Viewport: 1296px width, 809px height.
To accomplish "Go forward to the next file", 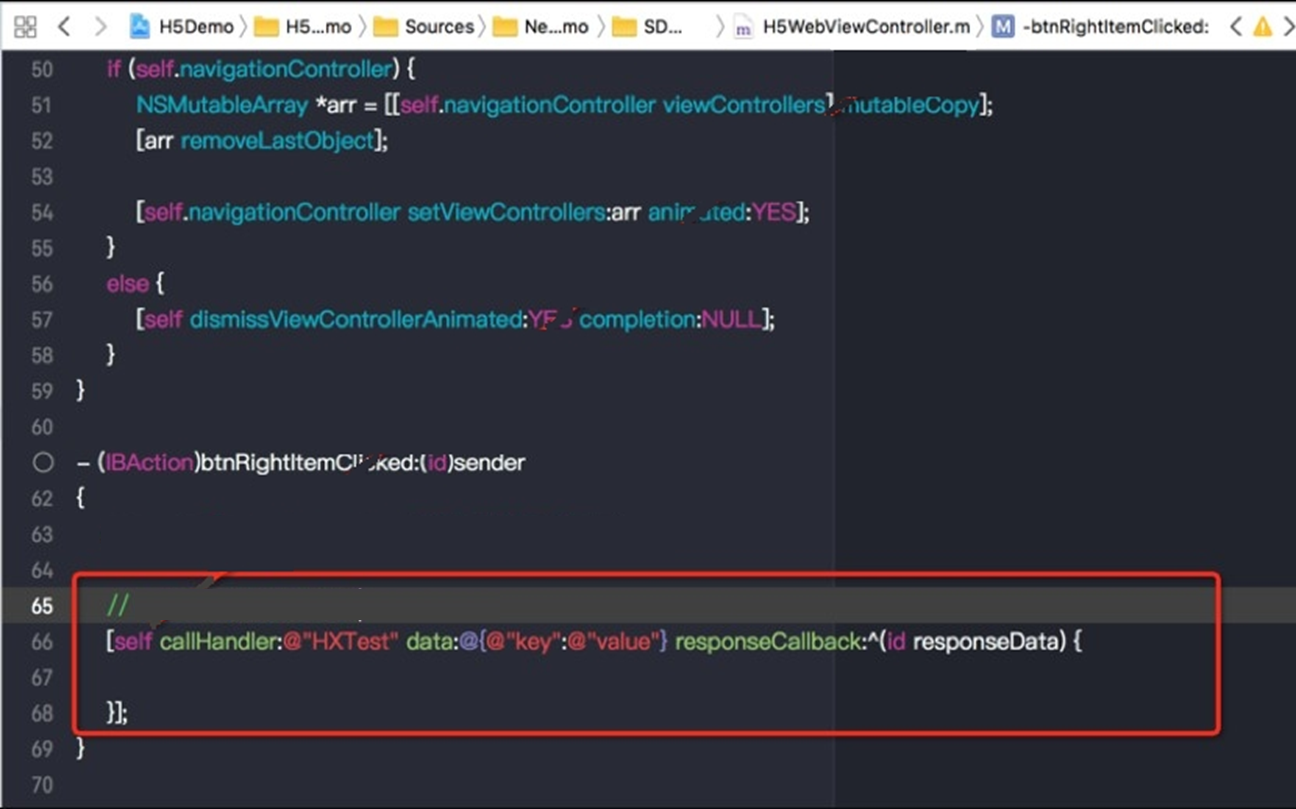I will click(100, 26).
